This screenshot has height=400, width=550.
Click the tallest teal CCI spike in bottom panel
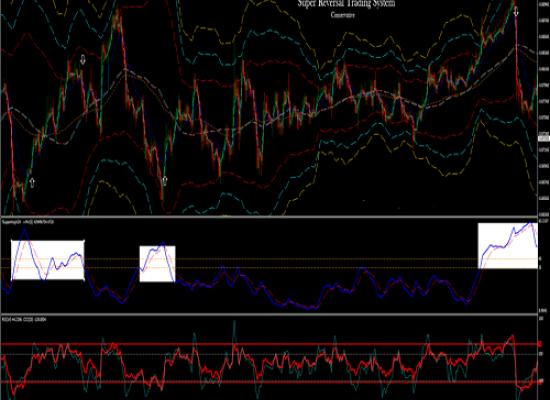point(234,322)
